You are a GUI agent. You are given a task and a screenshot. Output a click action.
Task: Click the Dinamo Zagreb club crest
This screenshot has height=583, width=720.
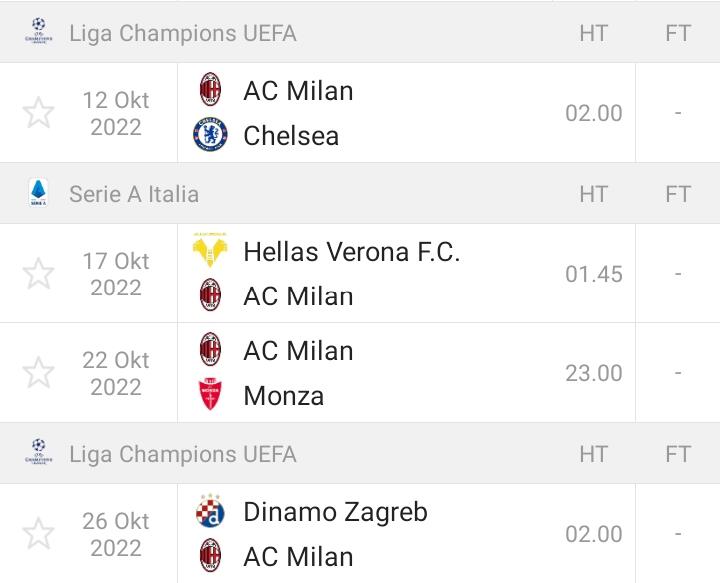pos(211,512)
